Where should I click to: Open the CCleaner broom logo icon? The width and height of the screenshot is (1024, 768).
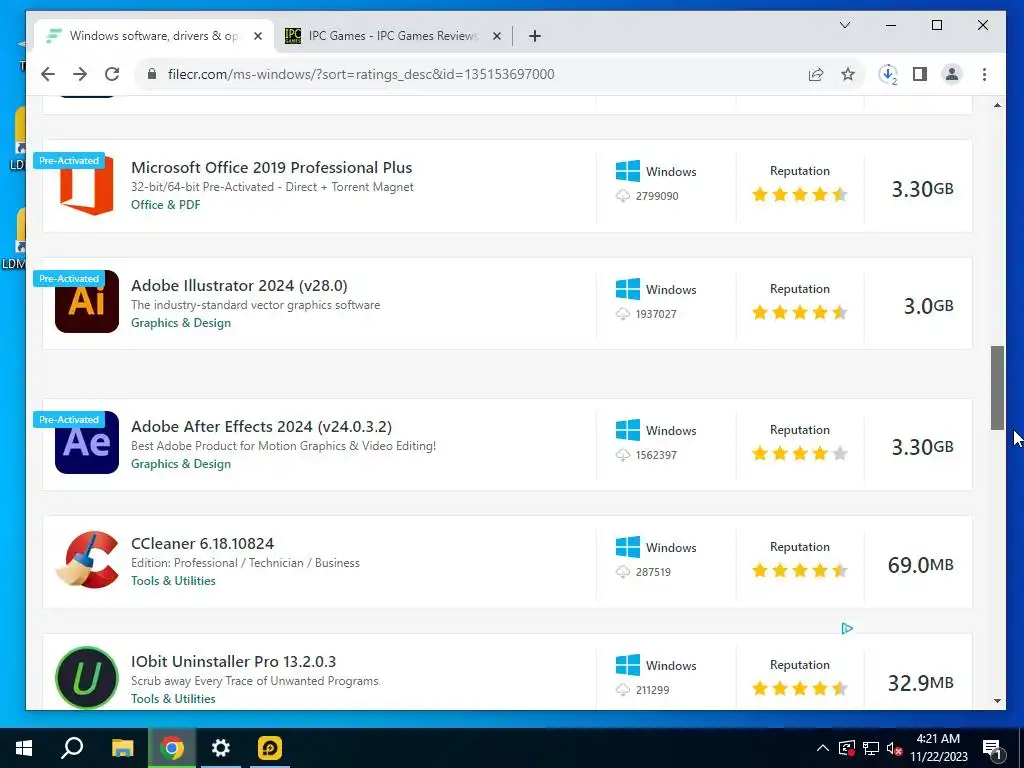tap(87, 560)
